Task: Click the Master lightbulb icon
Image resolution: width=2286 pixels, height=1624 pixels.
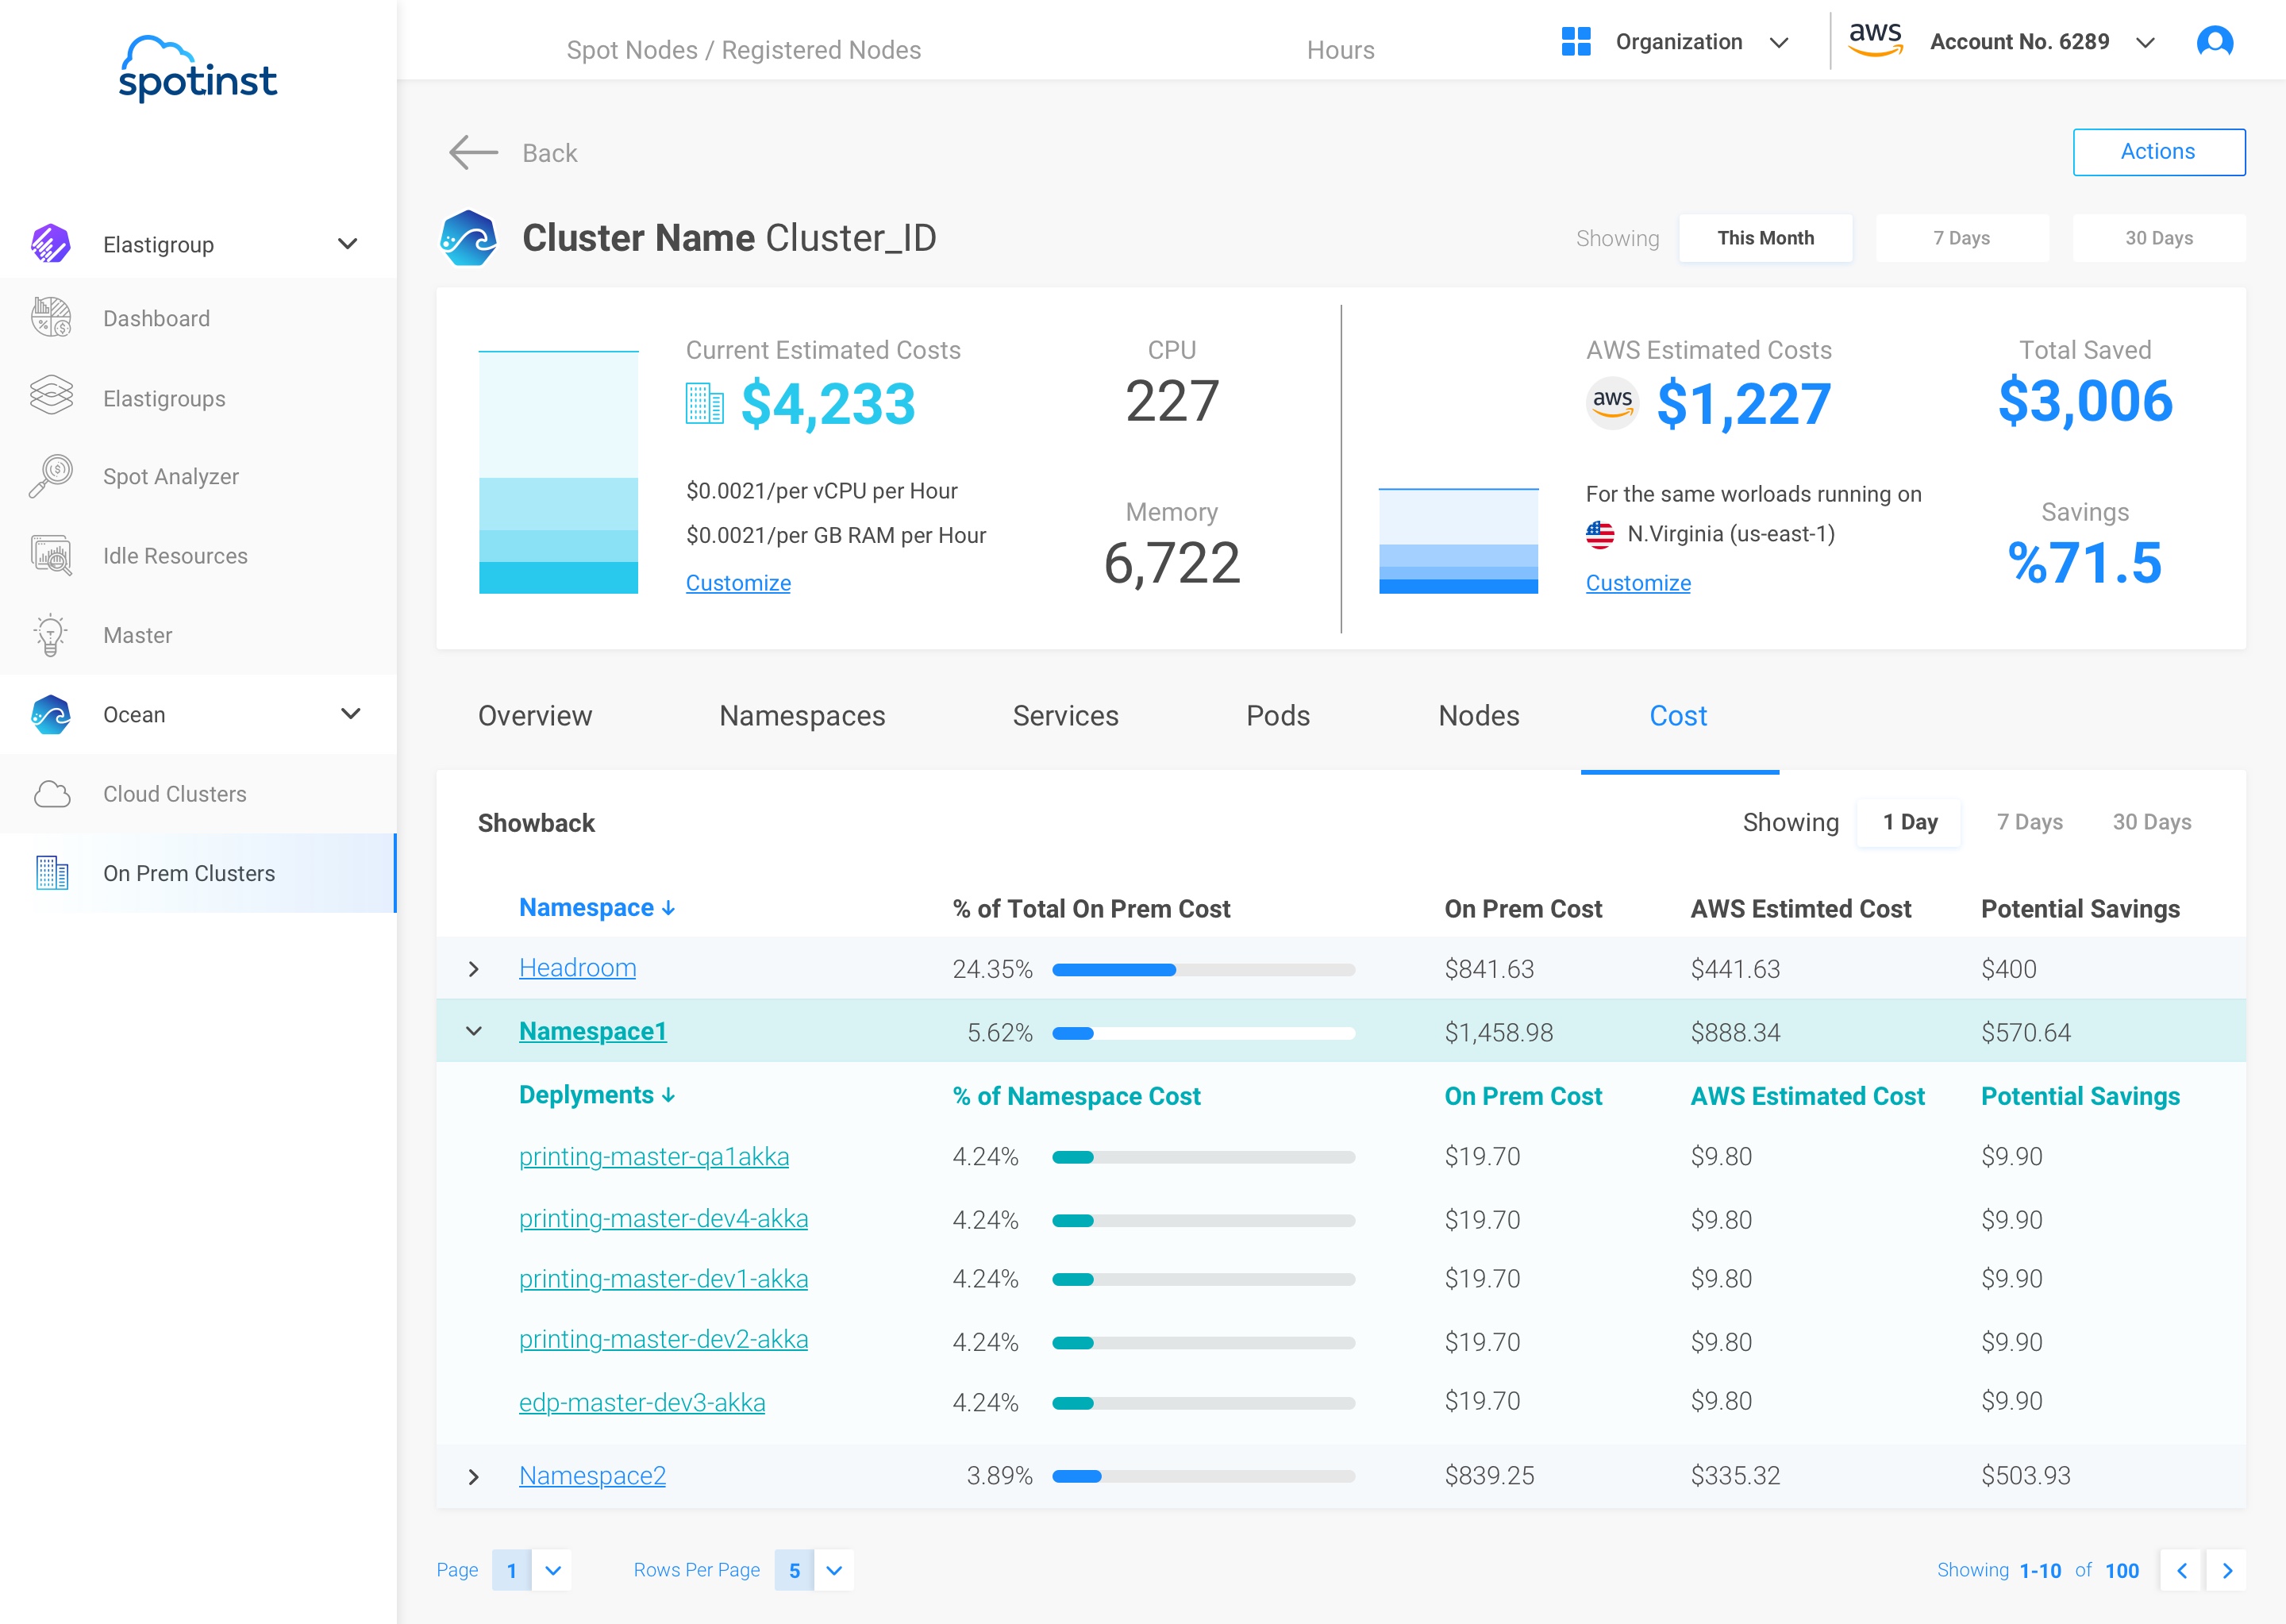Action: click(x=51, y=635)
